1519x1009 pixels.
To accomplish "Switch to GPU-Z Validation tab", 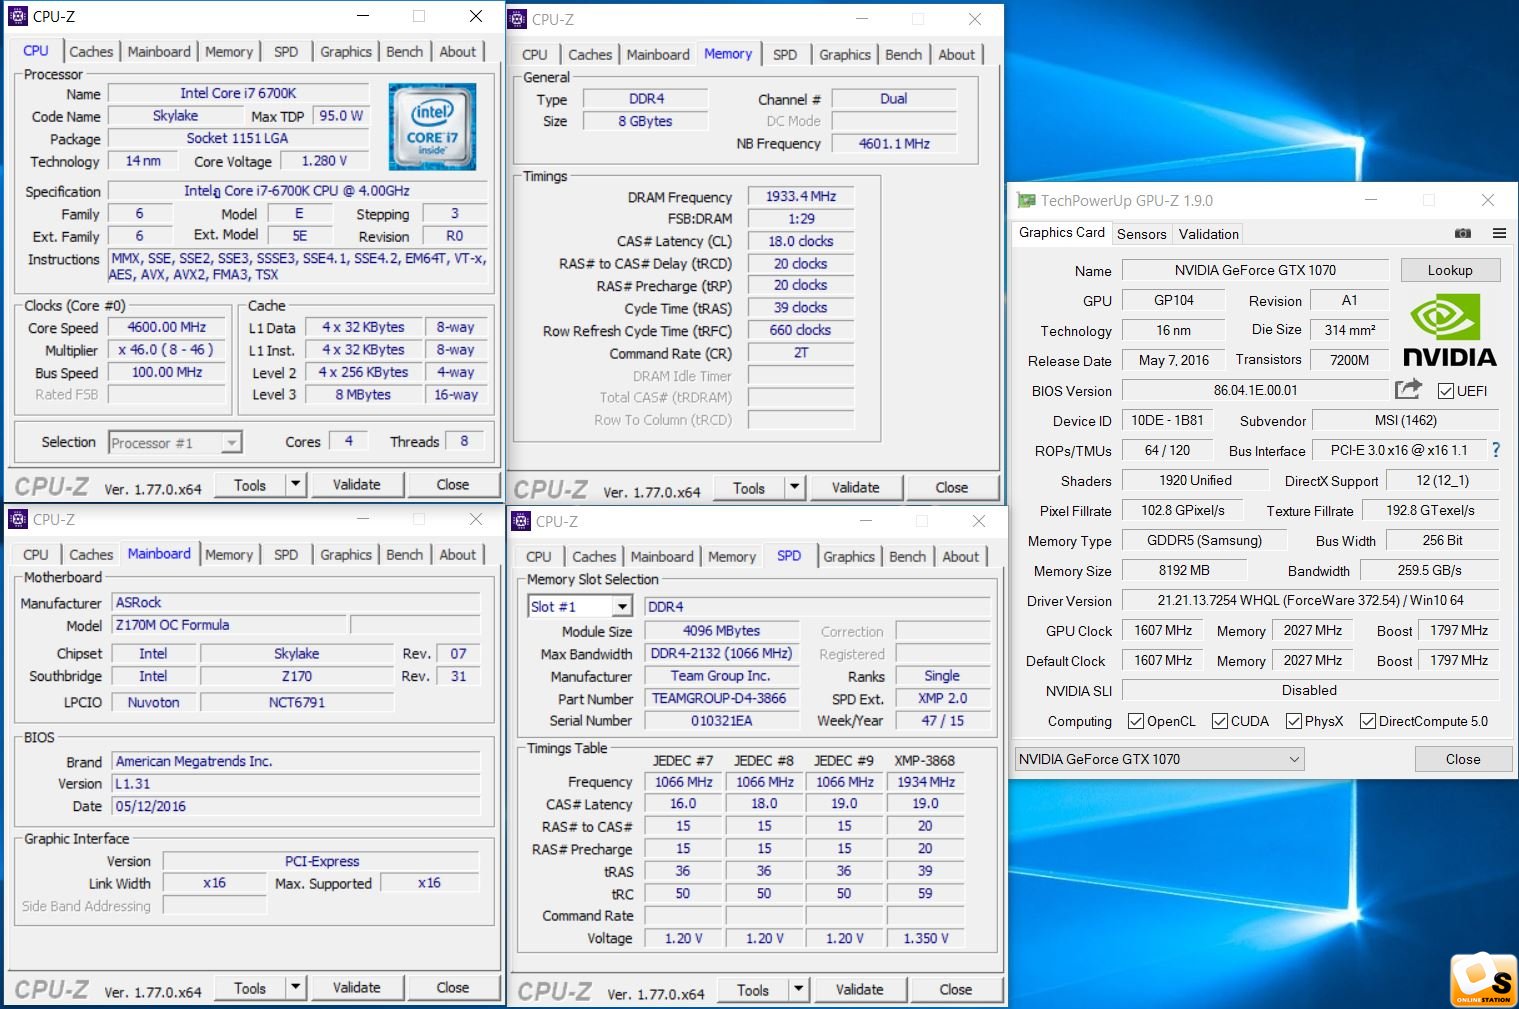I will point(1209,234).
